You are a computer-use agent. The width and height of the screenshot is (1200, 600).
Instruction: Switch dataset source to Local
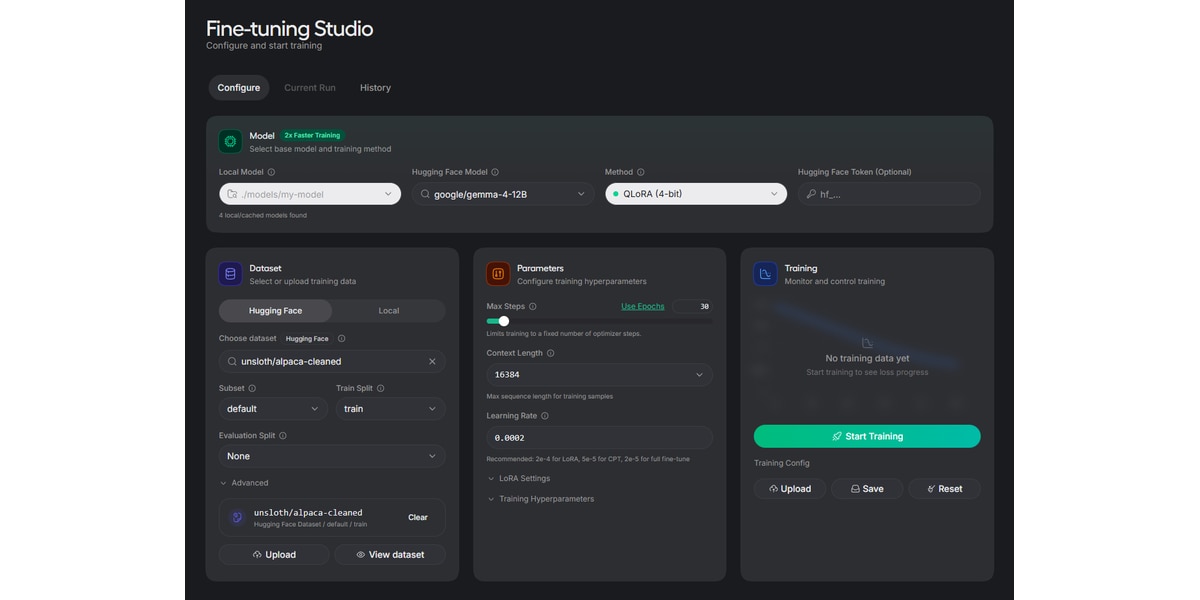[x=389, y=310]
